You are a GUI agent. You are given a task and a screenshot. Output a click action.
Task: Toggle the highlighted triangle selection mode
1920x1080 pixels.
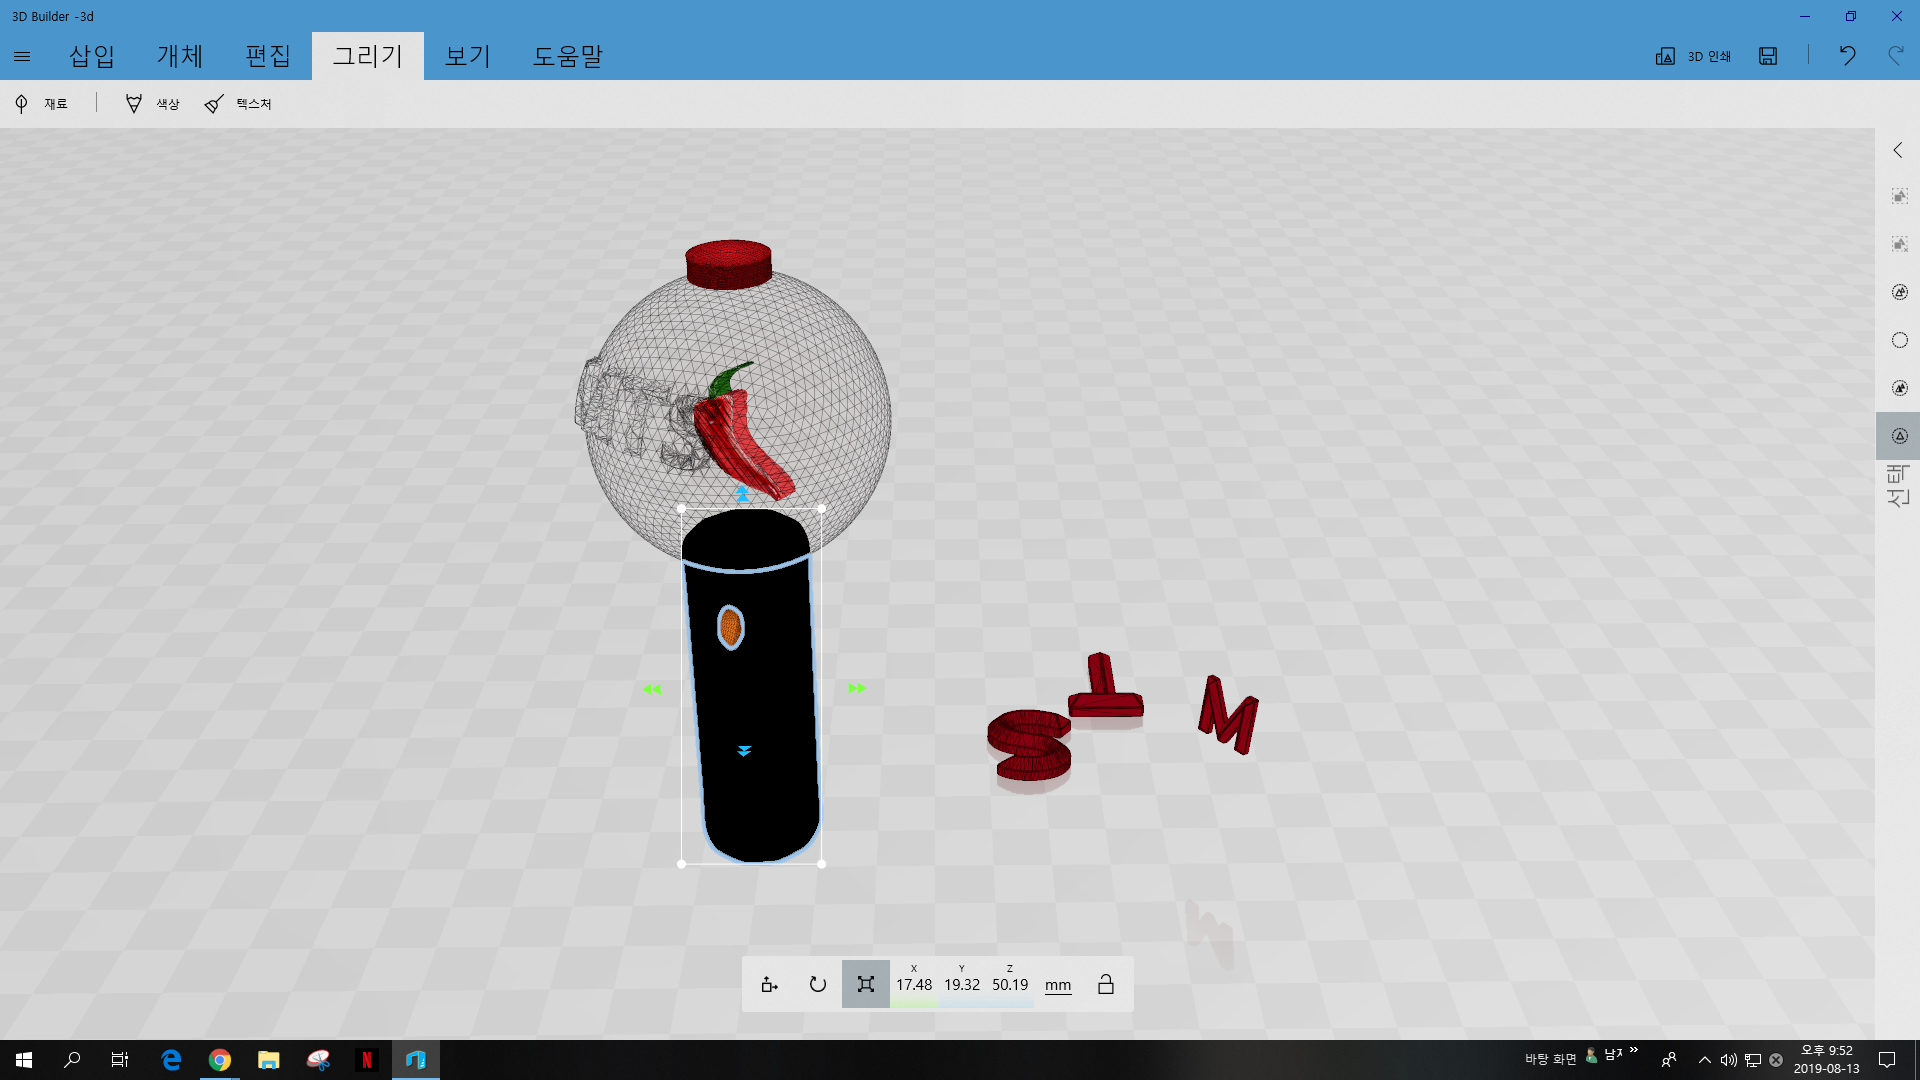1899,436
